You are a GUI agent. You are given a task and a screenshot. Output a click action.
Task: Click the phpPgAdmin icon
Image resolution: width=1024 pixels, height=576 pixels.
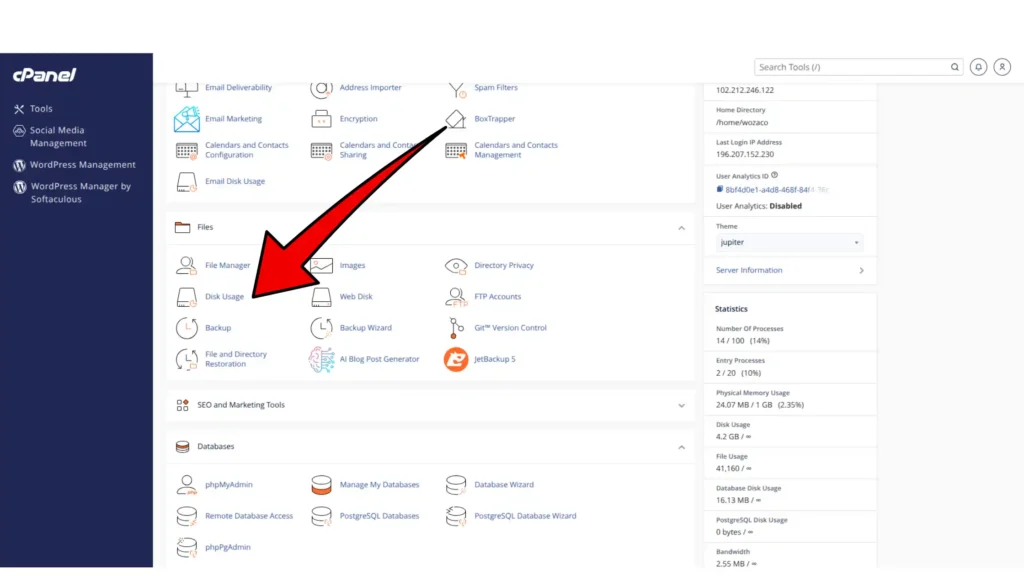coord(186,547)
